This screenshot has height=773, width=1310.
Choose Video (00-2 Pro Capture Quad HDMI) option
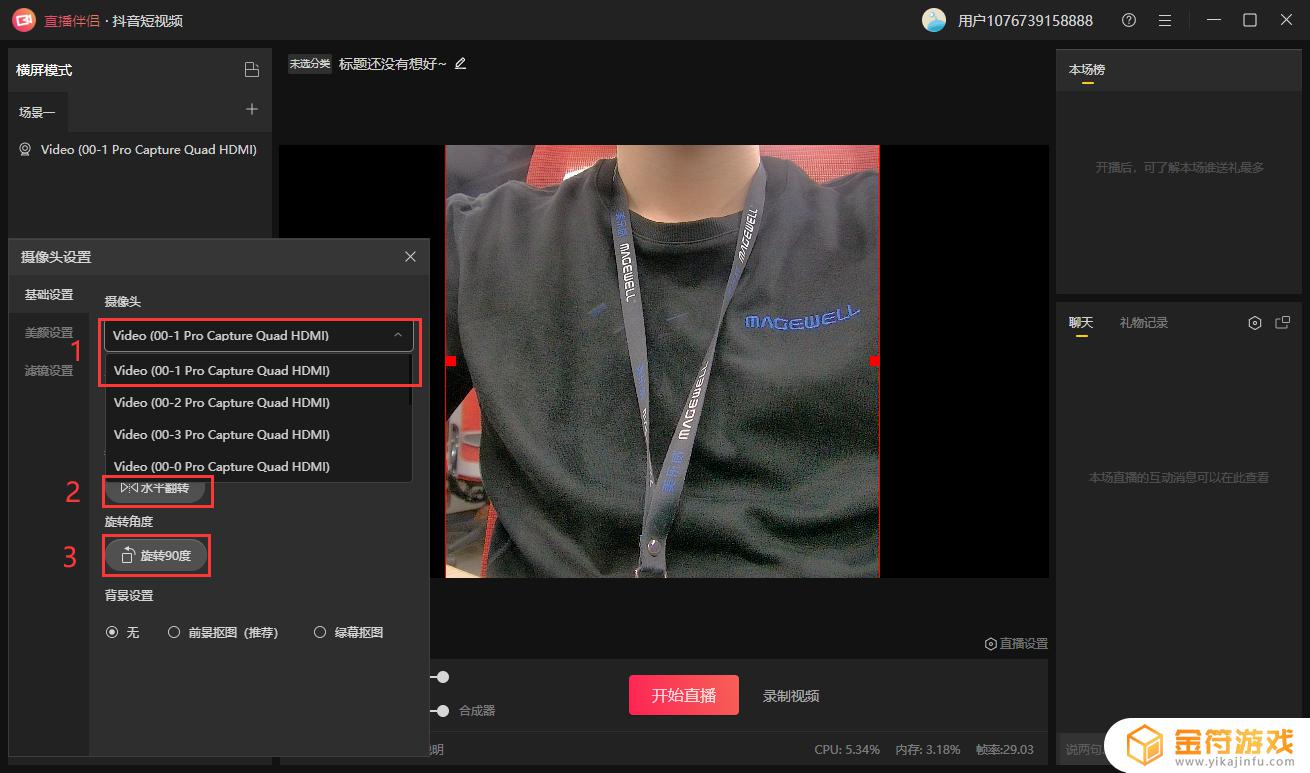point(259,402)
